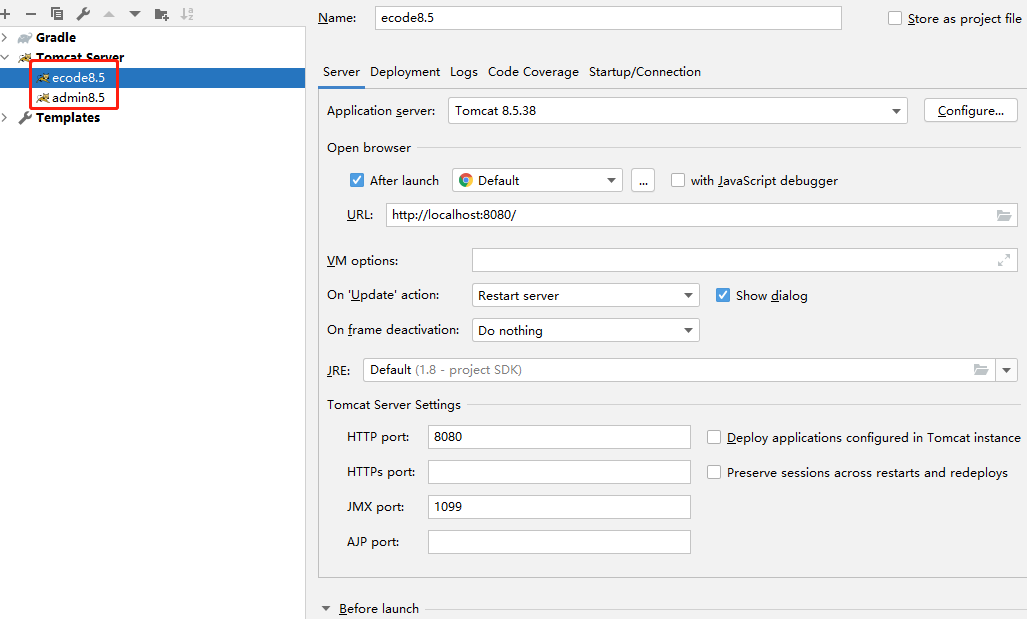Open the Default browser dropdown

[611, 180]
